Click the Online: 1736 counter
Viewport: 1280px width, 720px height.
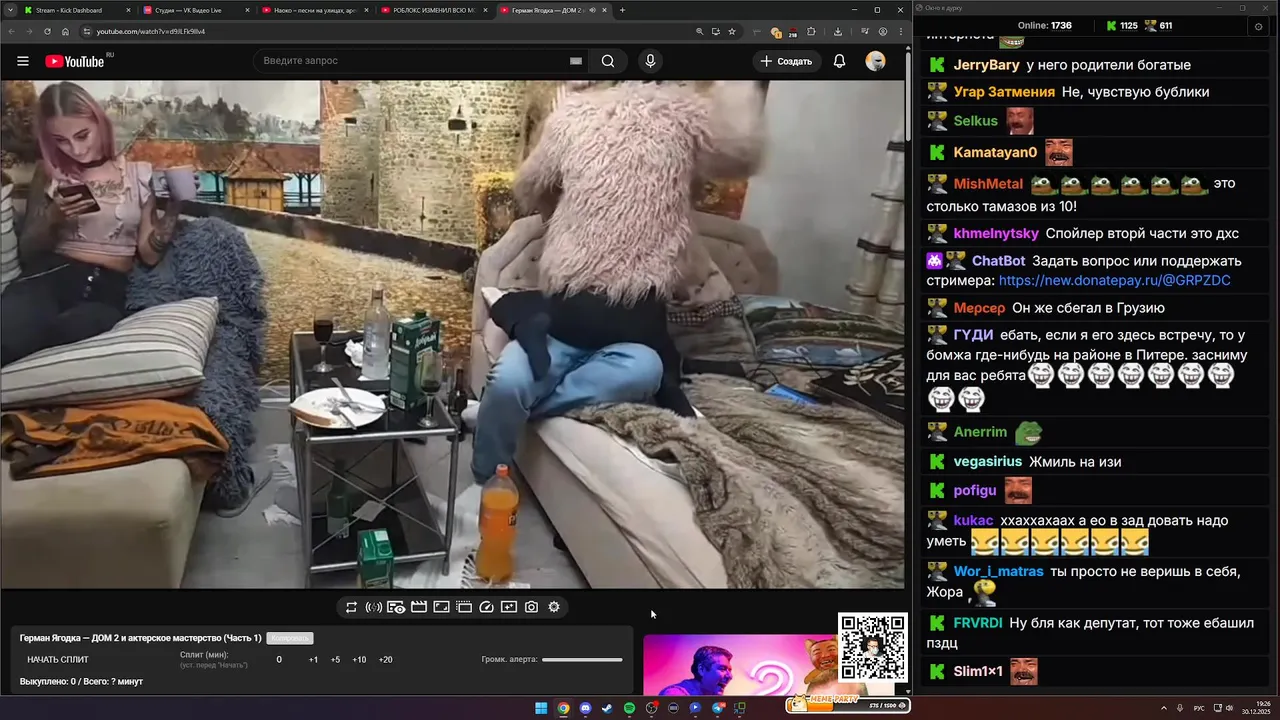coord(1044,26)
